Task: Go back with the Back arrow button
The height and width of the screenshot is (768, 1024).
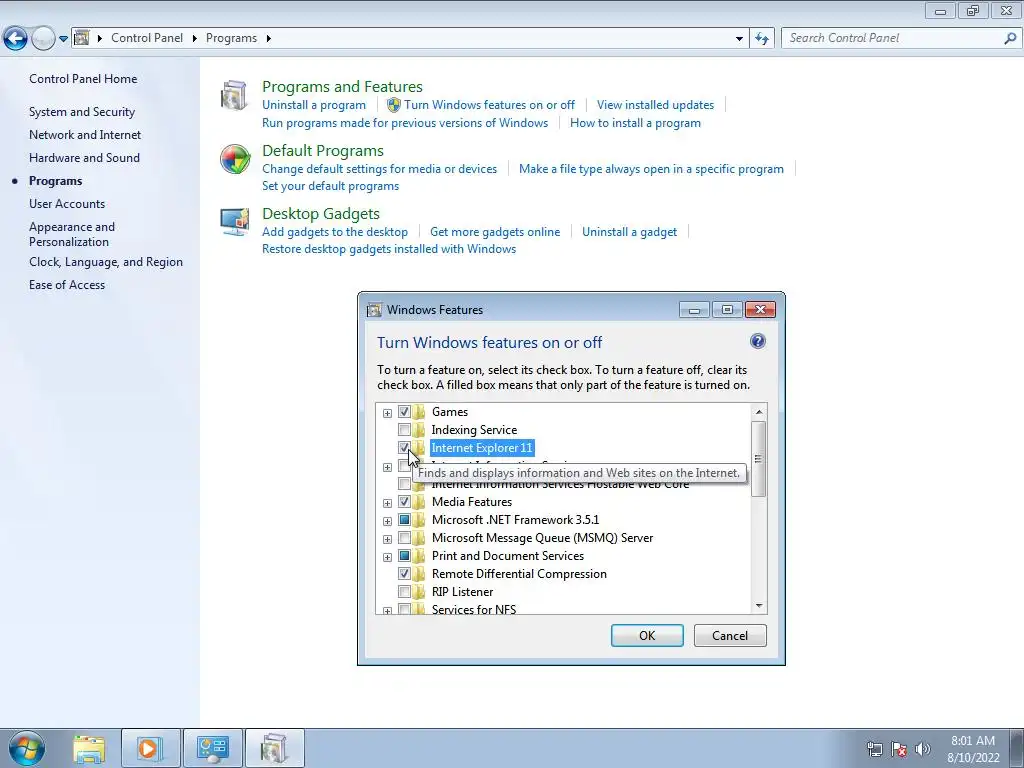Action: point(15,39)
